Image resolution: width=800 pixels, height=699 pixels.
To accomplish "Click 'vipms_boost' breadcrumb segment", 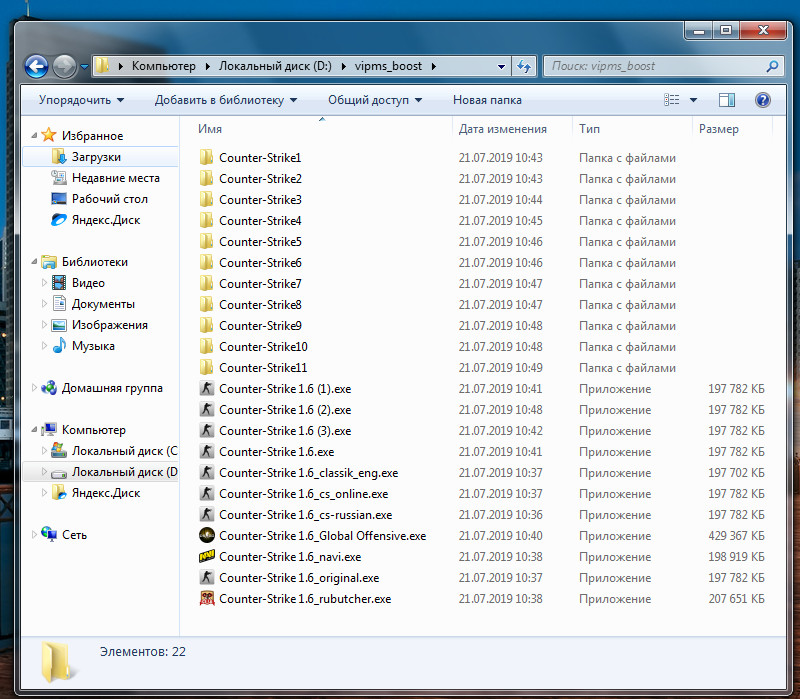I will tap(388, 66).
